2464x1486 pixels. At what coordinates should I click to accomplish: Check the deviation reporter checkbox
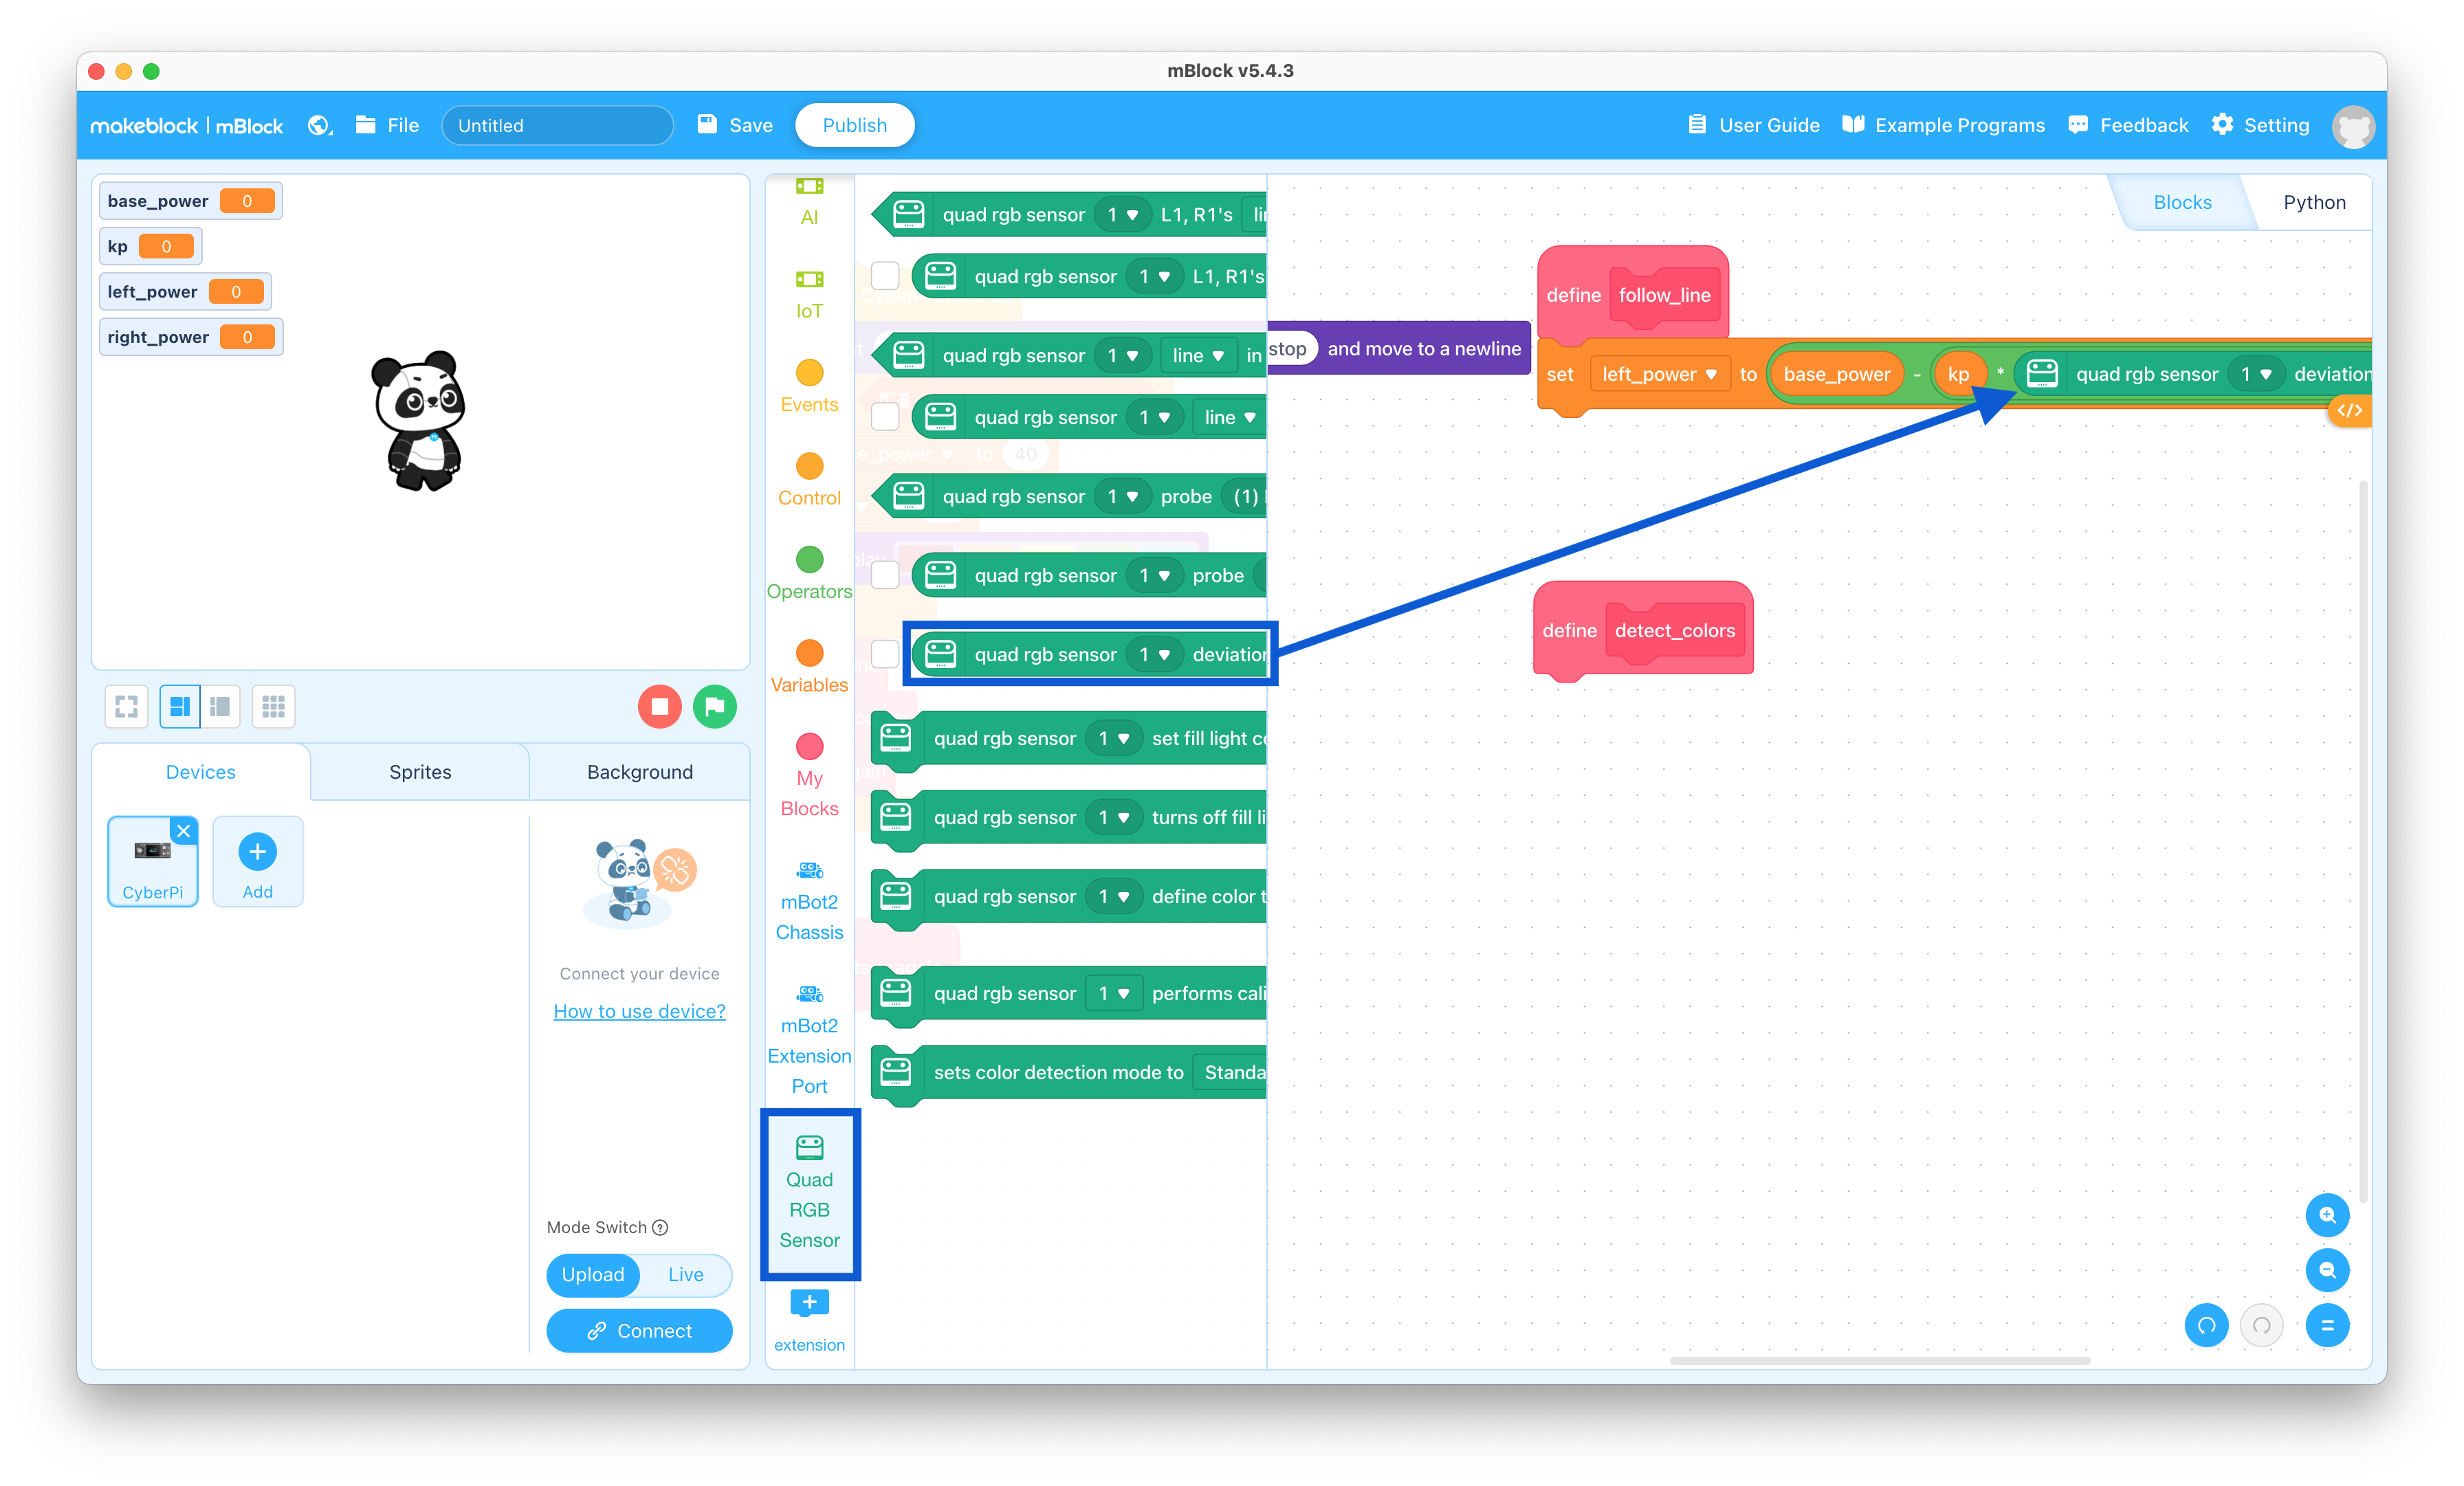tap(885, 653)
